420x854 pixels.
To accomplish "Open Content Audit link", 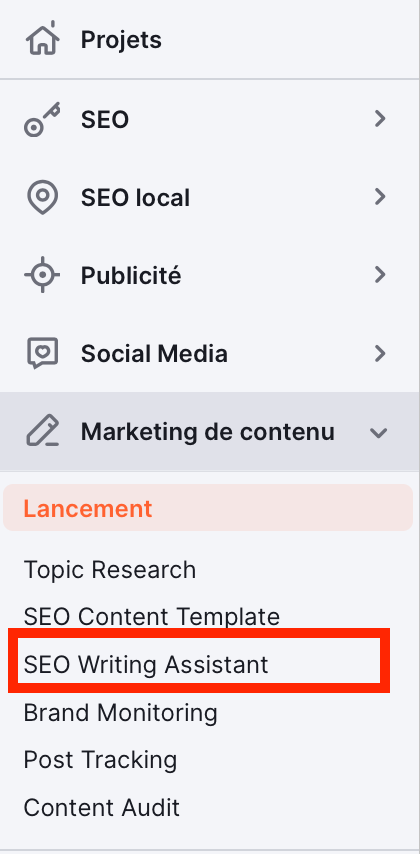I will (102, 807).
